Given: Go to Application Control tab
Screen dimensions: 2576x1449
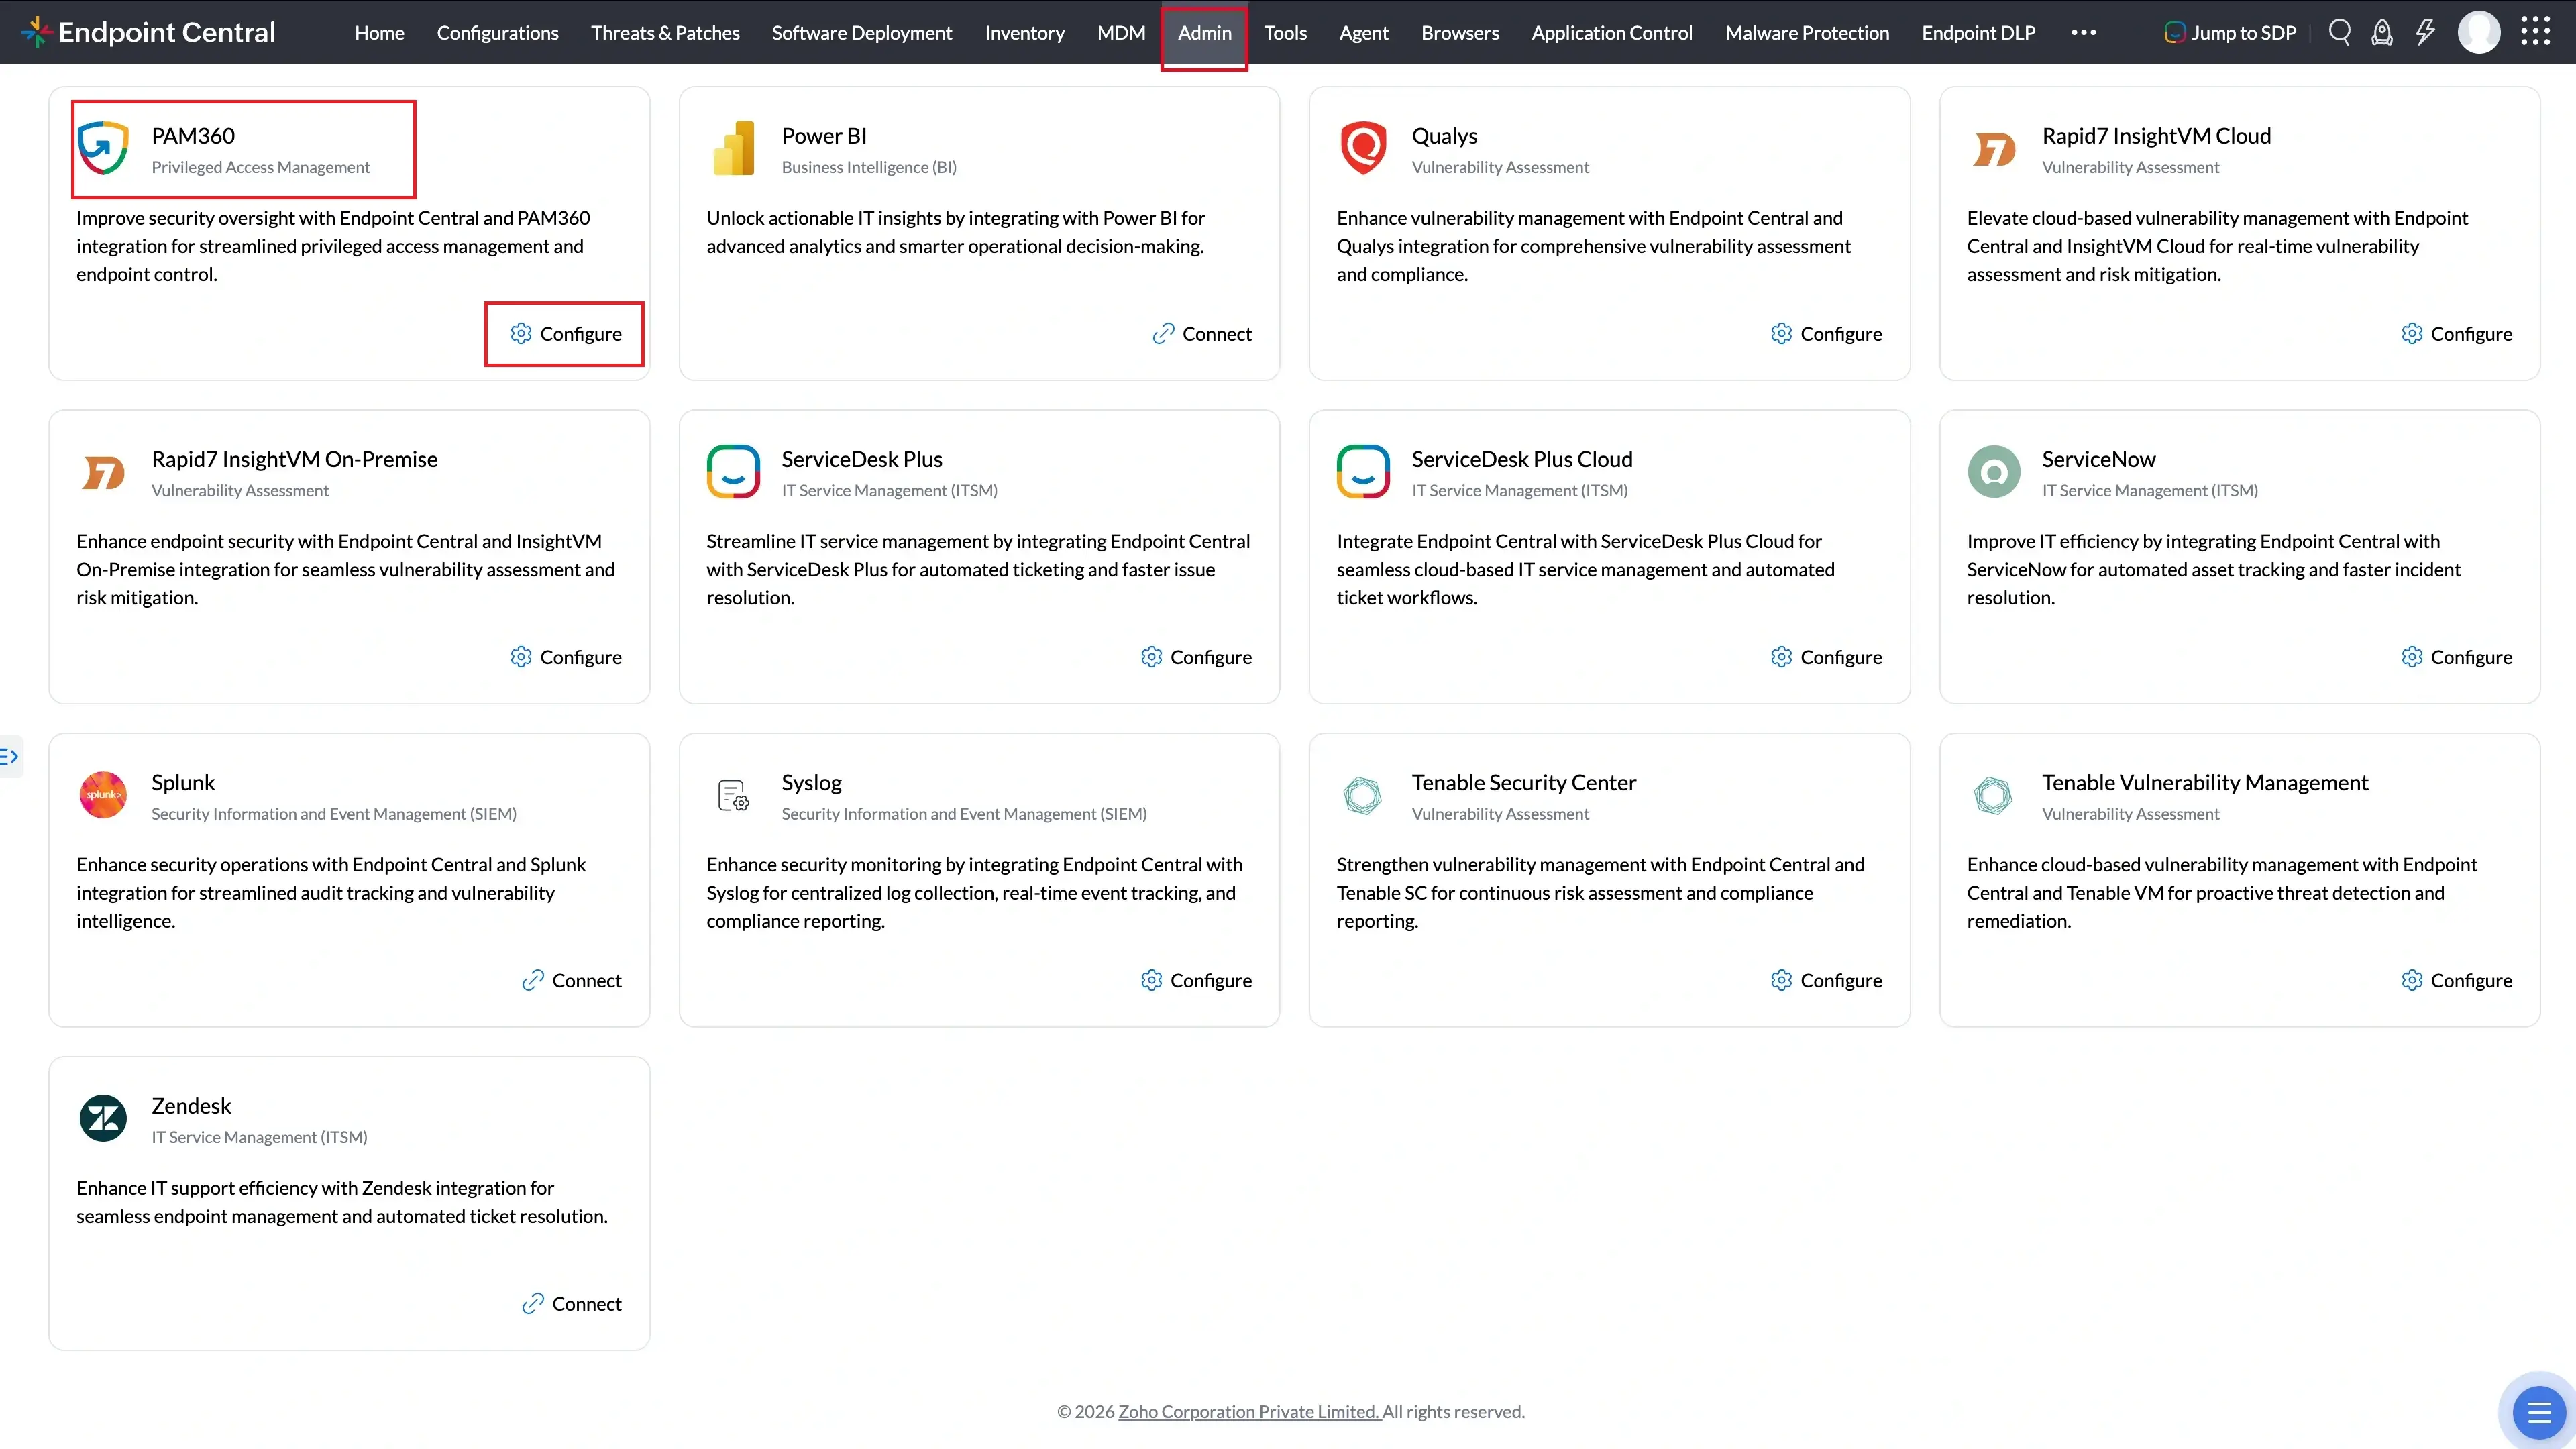Looking at the screenshot, I should 1611,32.
